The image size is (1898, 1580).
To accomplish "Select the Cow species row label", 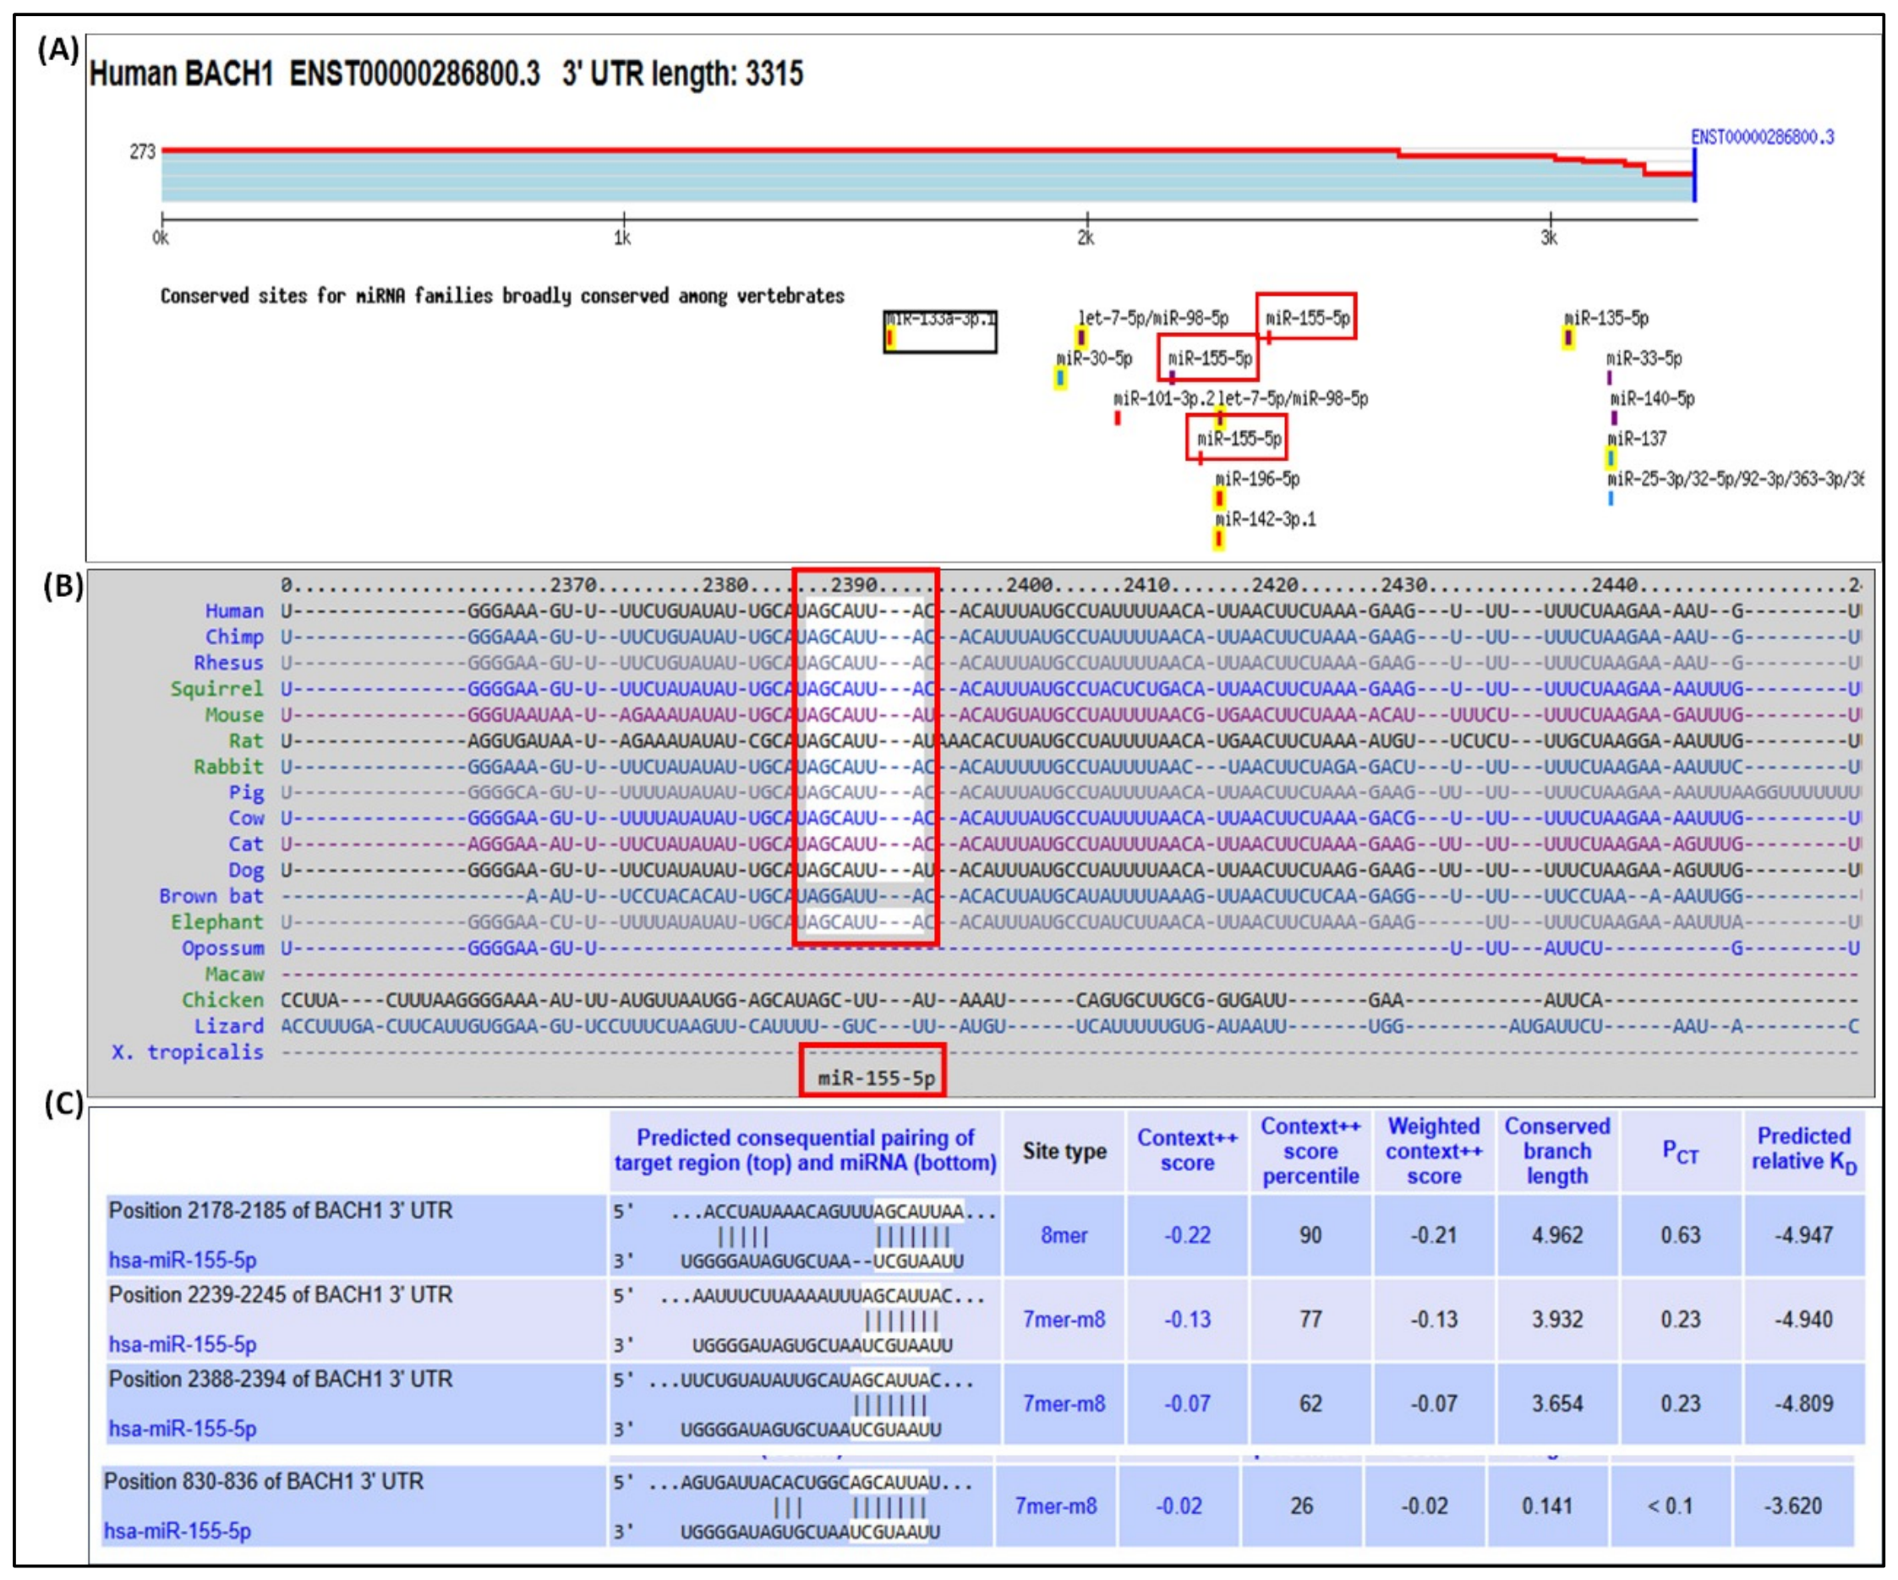I will pos(247,819).
